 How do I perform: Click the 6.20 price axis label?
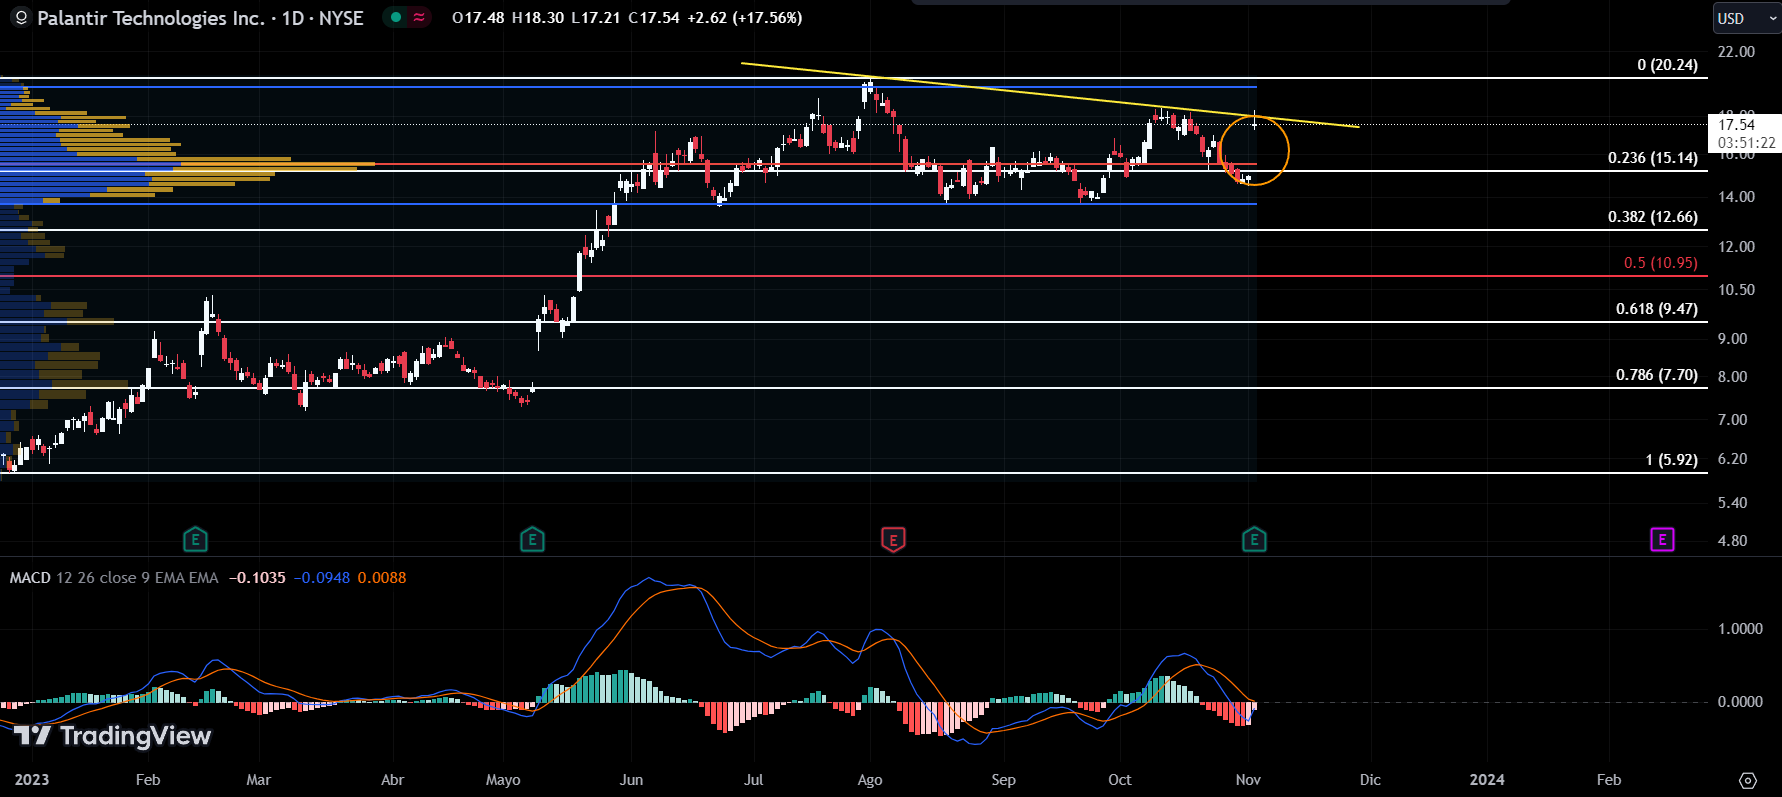[x=1732, y=459]
